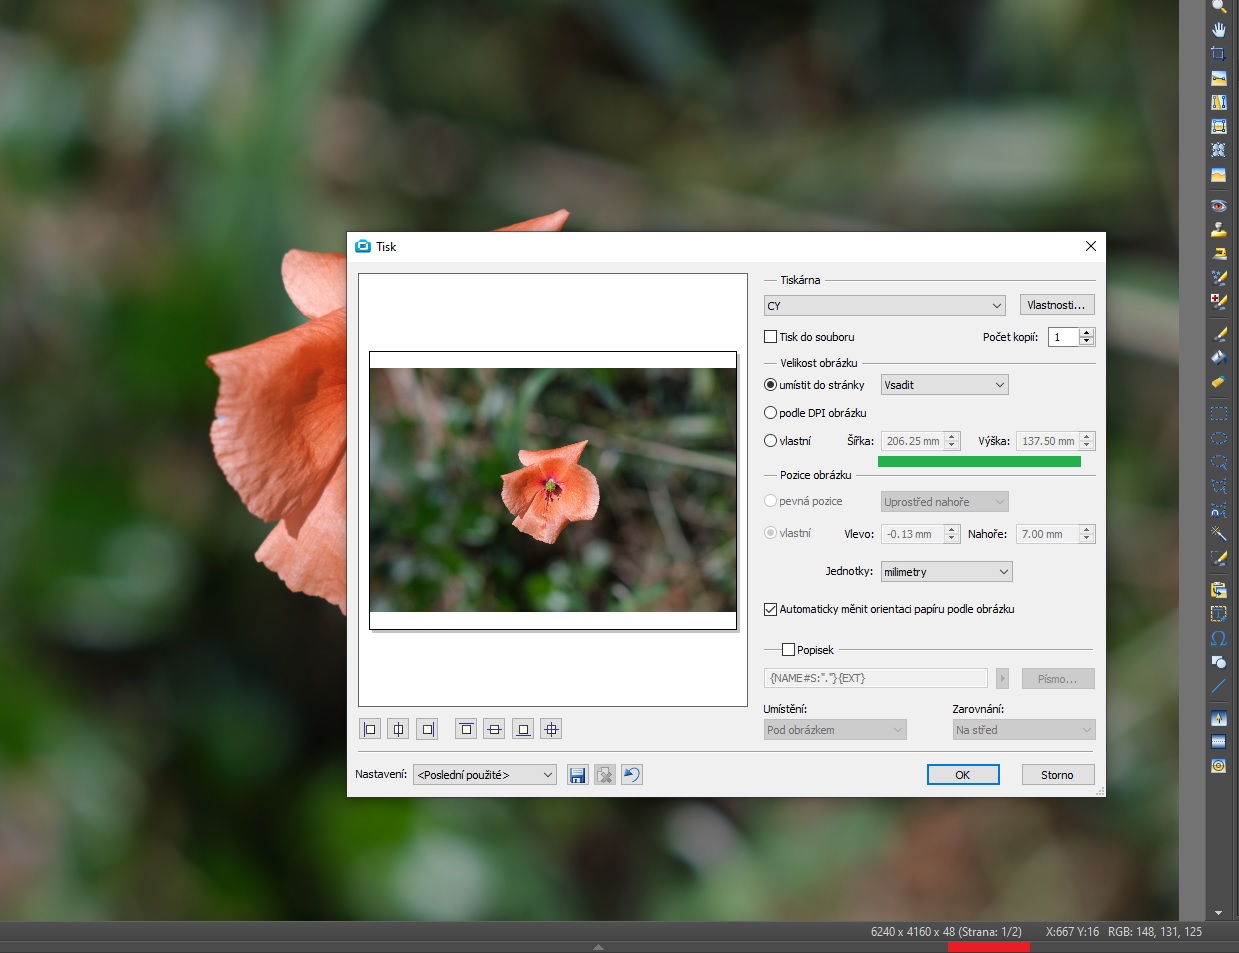This screenshot has height=953, width=1239.
Task: Expand the 'Vsadit' fit mode dropdown
Action: 944,385
